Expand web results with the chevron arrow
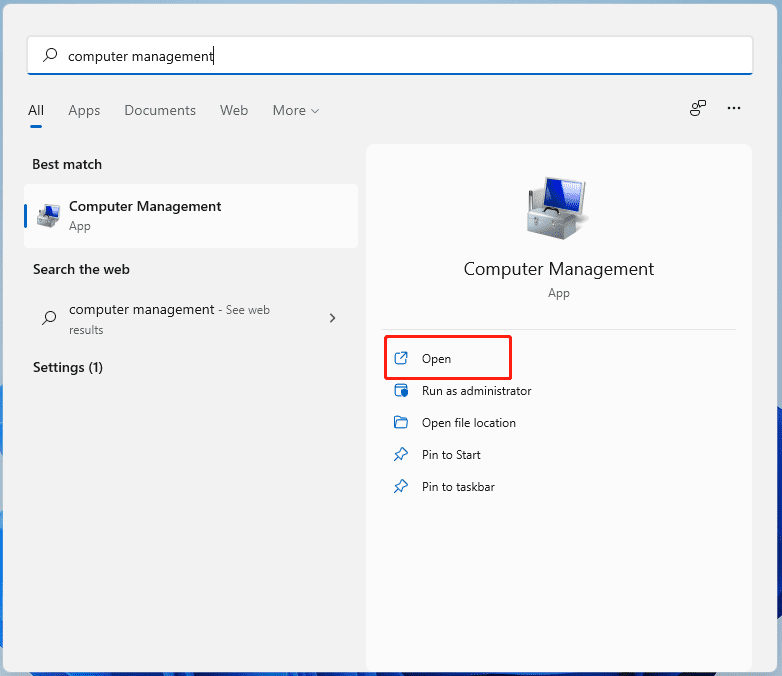Screen dimensions: 782x676 pos(332,318)
